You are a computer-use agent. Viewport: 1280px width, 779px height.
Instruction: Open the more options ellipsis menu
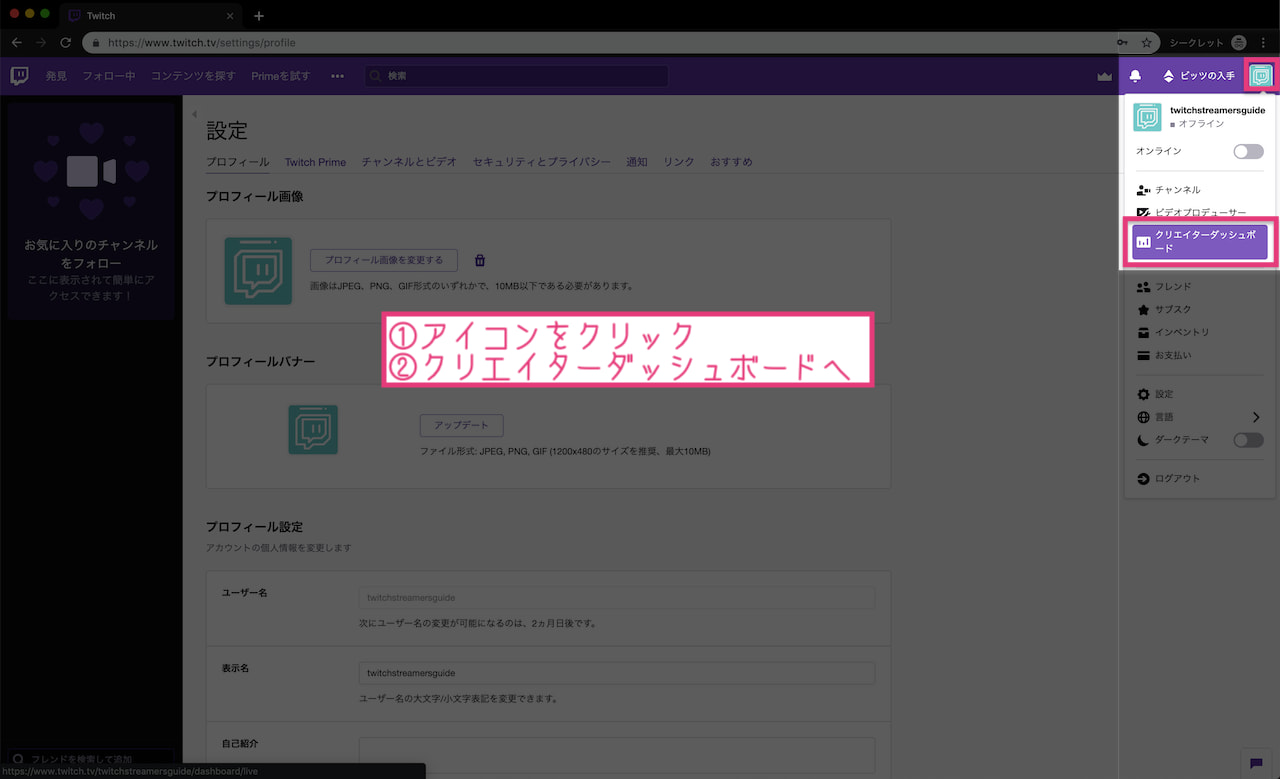[338, 76]
